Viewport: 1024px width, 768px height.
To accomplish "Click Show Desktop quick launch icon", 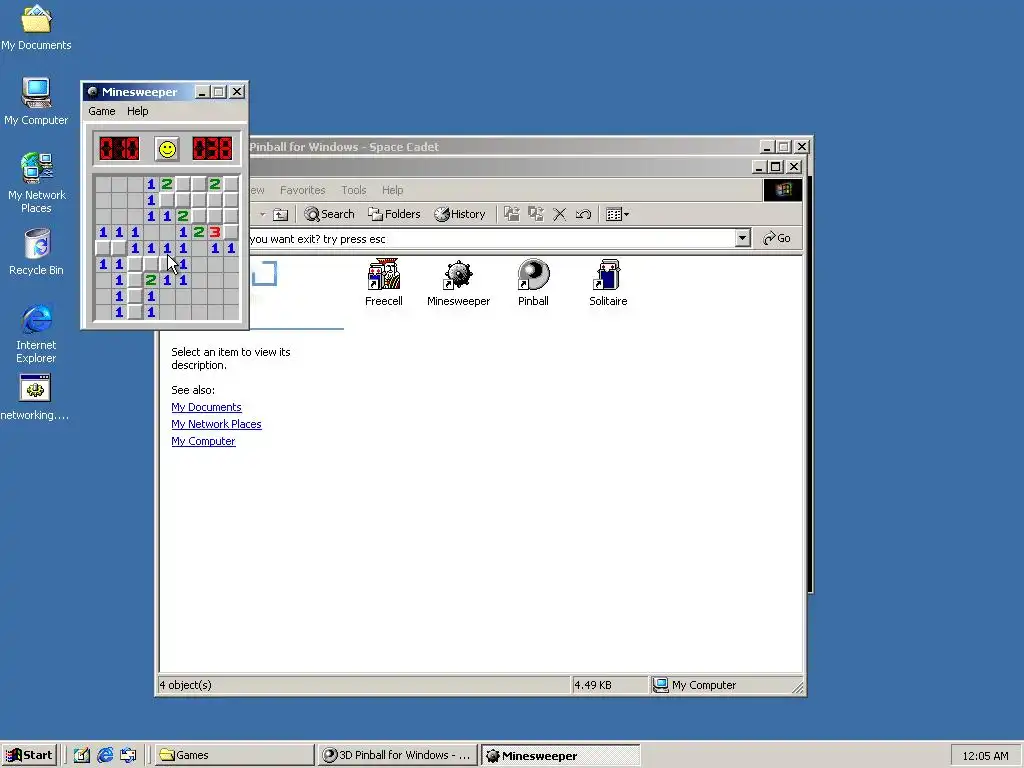I will [x=82, y=755].
